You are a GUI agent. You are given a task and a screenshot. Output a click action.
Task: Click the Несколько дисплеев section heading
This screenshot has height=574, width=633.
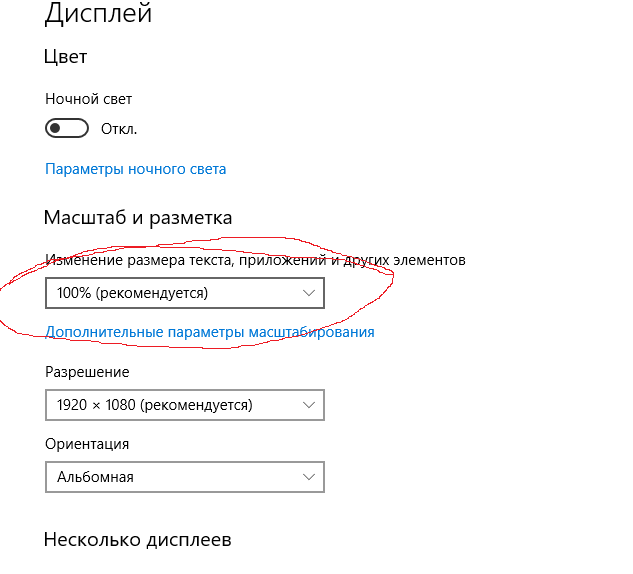[138, 540]
